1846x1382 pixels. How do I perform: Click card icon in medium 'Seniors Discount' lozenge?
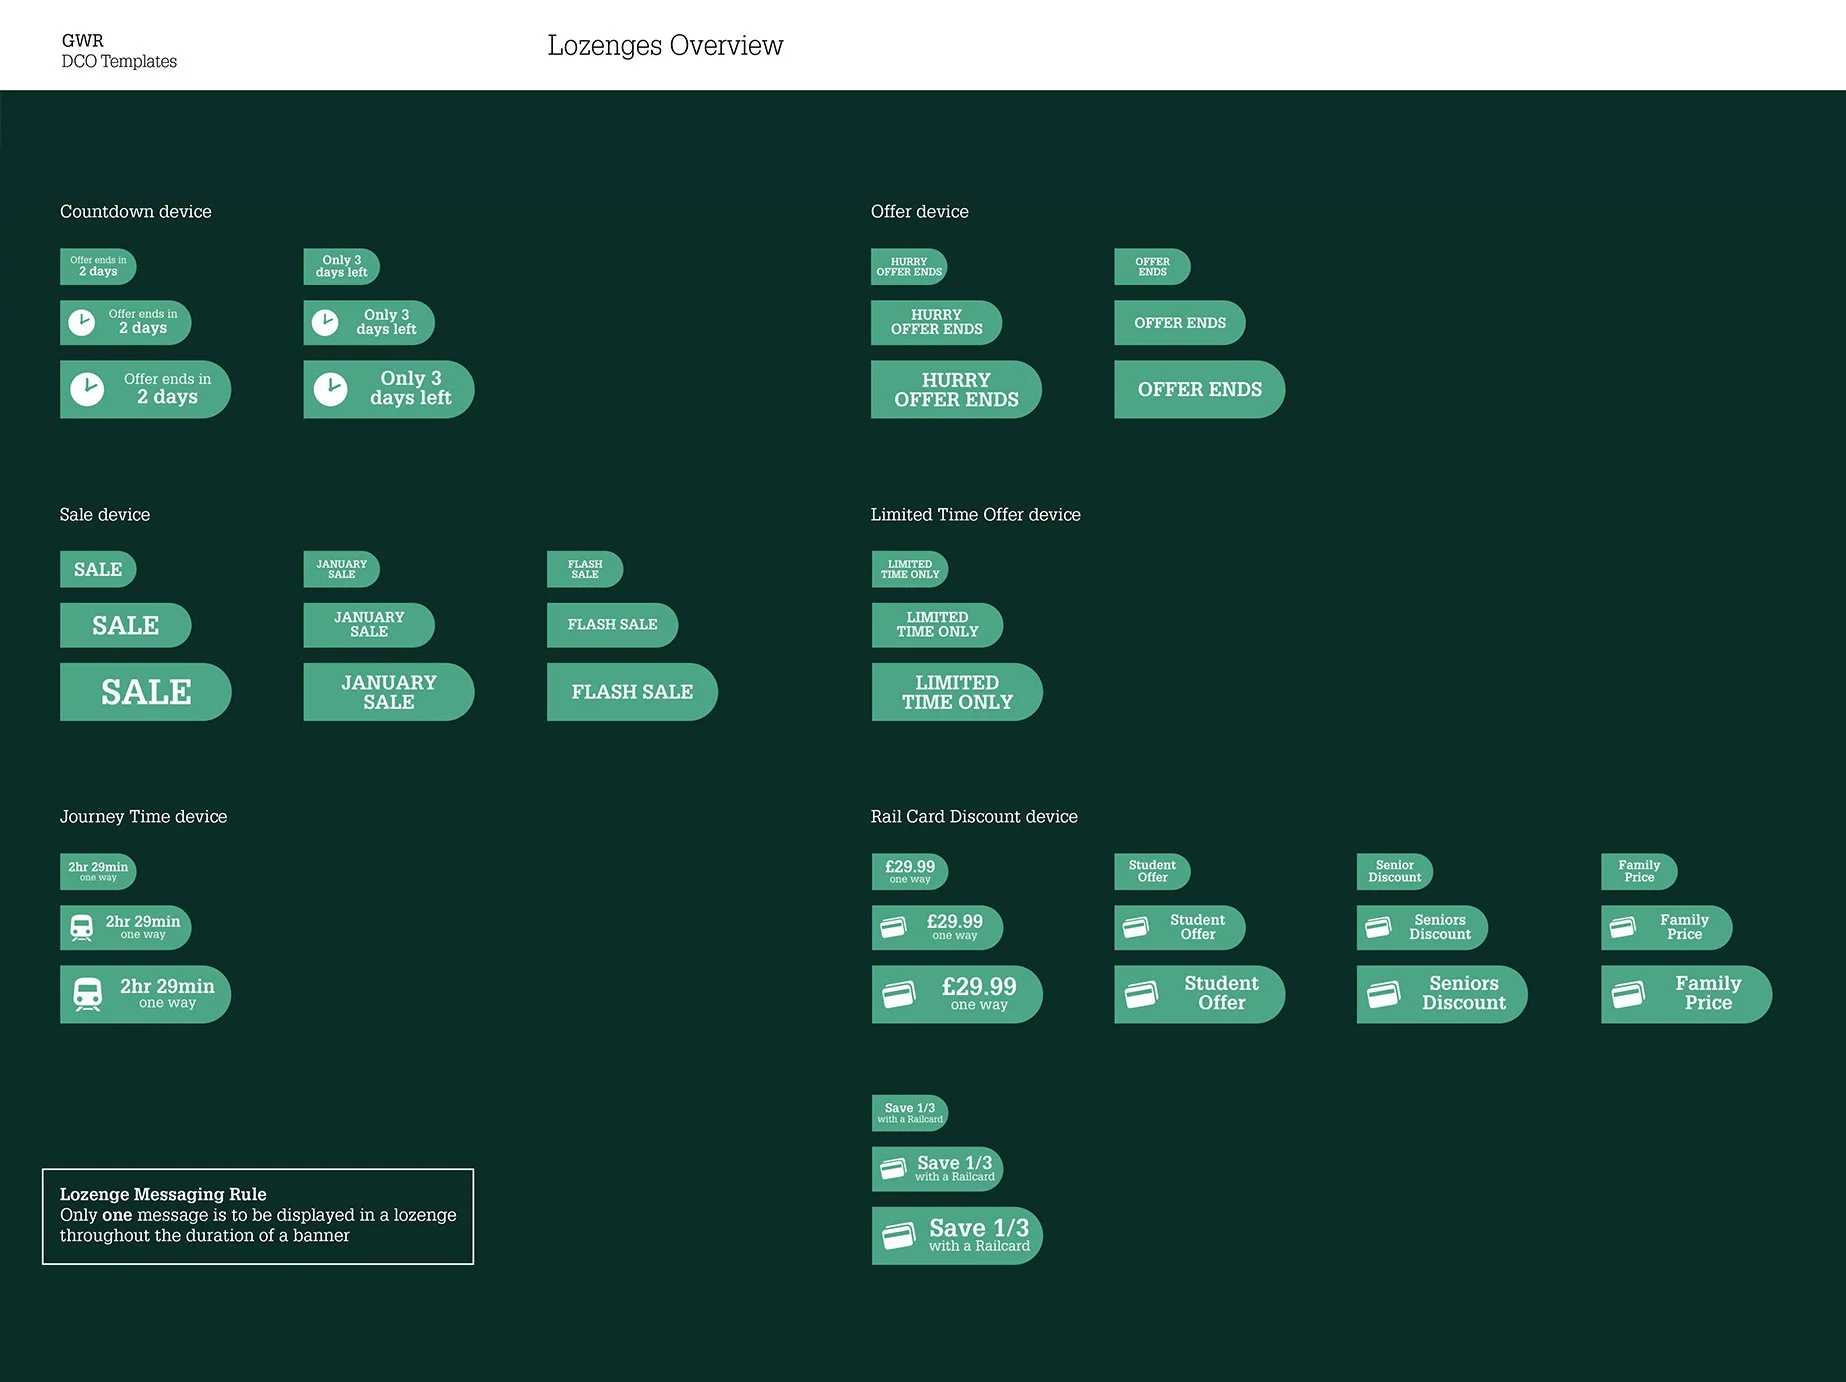(x=1378, y=927)
